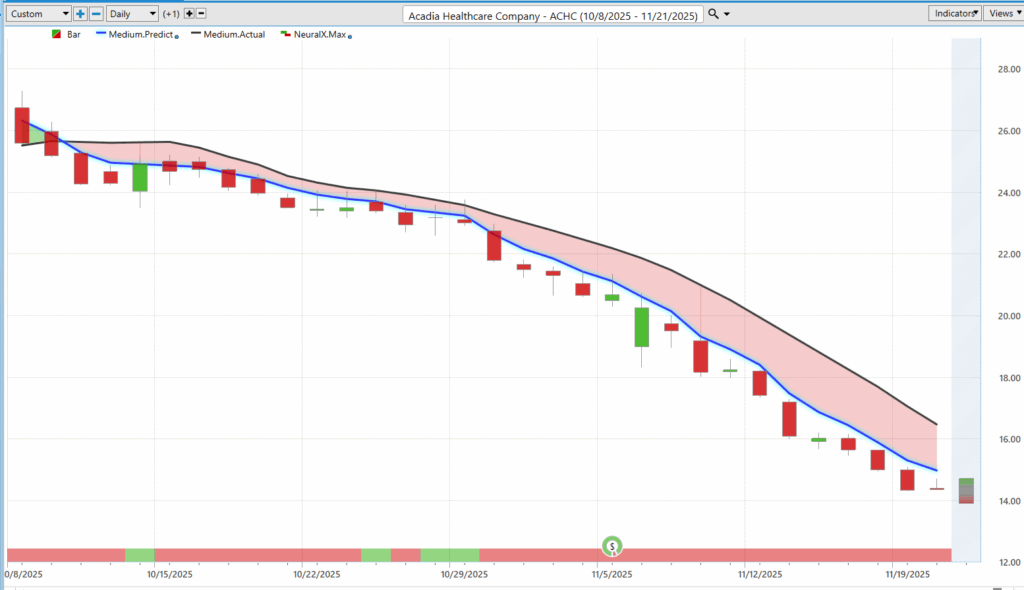Click the NeuralX.Max legend label
The width and height of the screenshot is (1024, 590).
320,35
